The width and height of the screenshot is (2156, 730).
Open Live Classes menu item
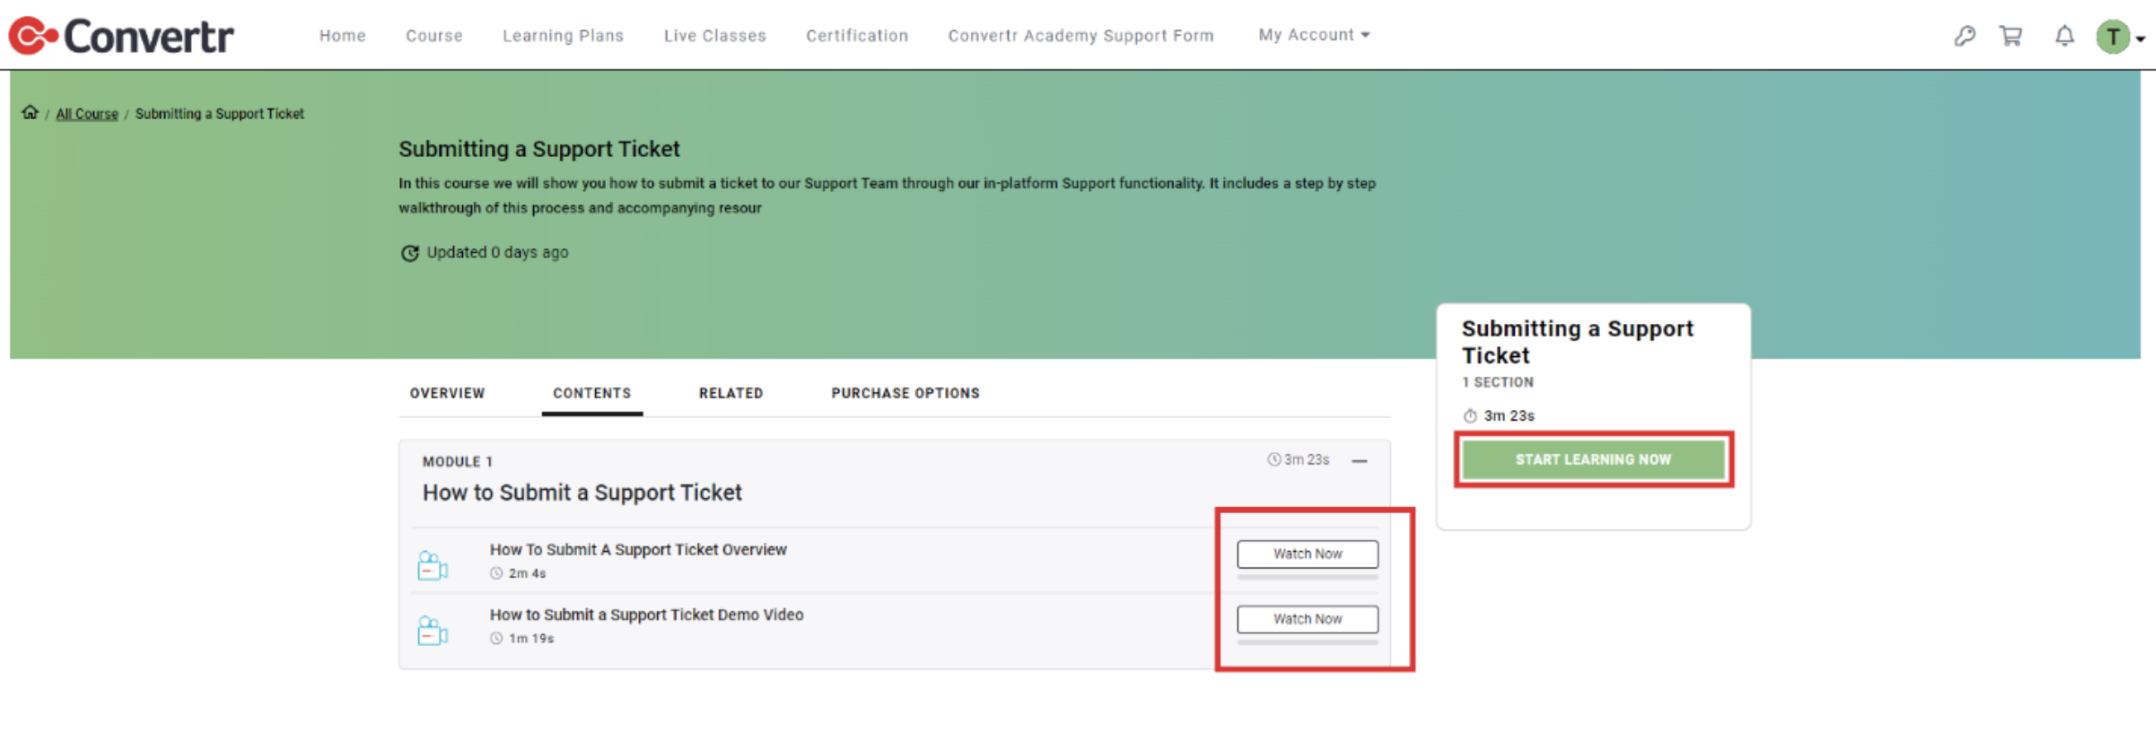715,36
